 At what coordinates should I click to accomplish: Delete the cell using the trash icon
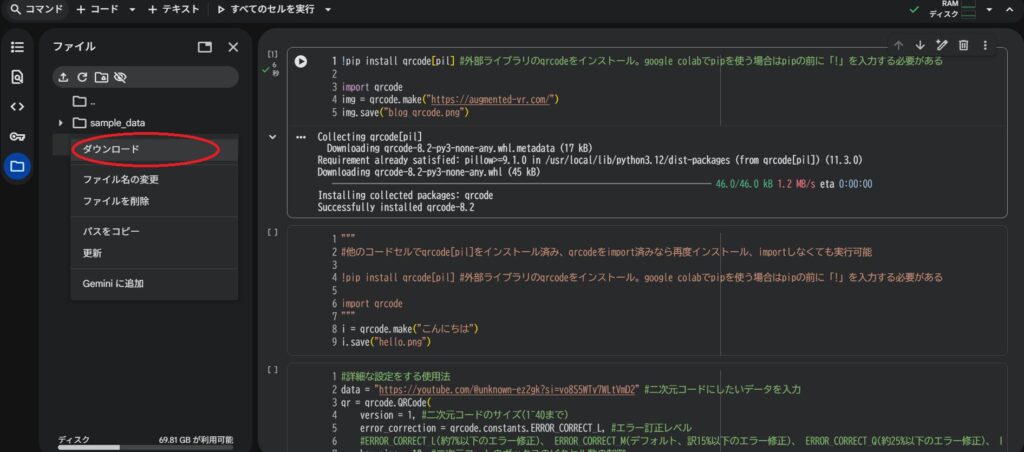click(x=963, y=45)
